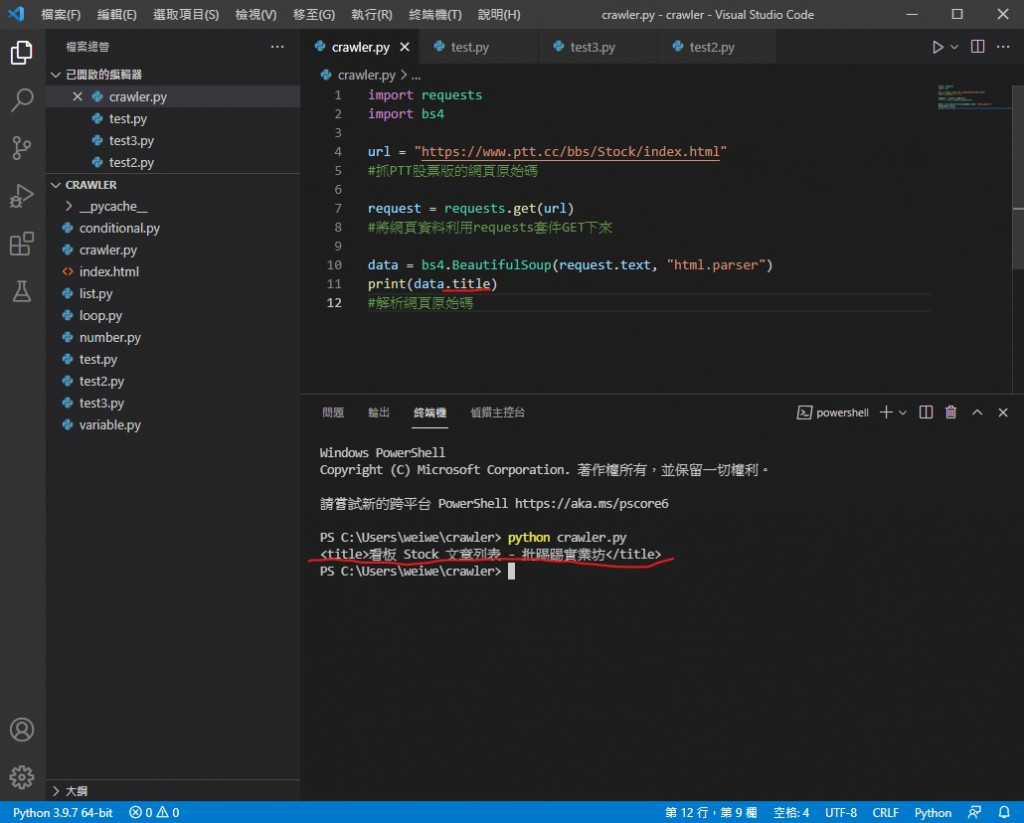
Task: Change indentation setting 空格: 4
Action: coord(791,812)
